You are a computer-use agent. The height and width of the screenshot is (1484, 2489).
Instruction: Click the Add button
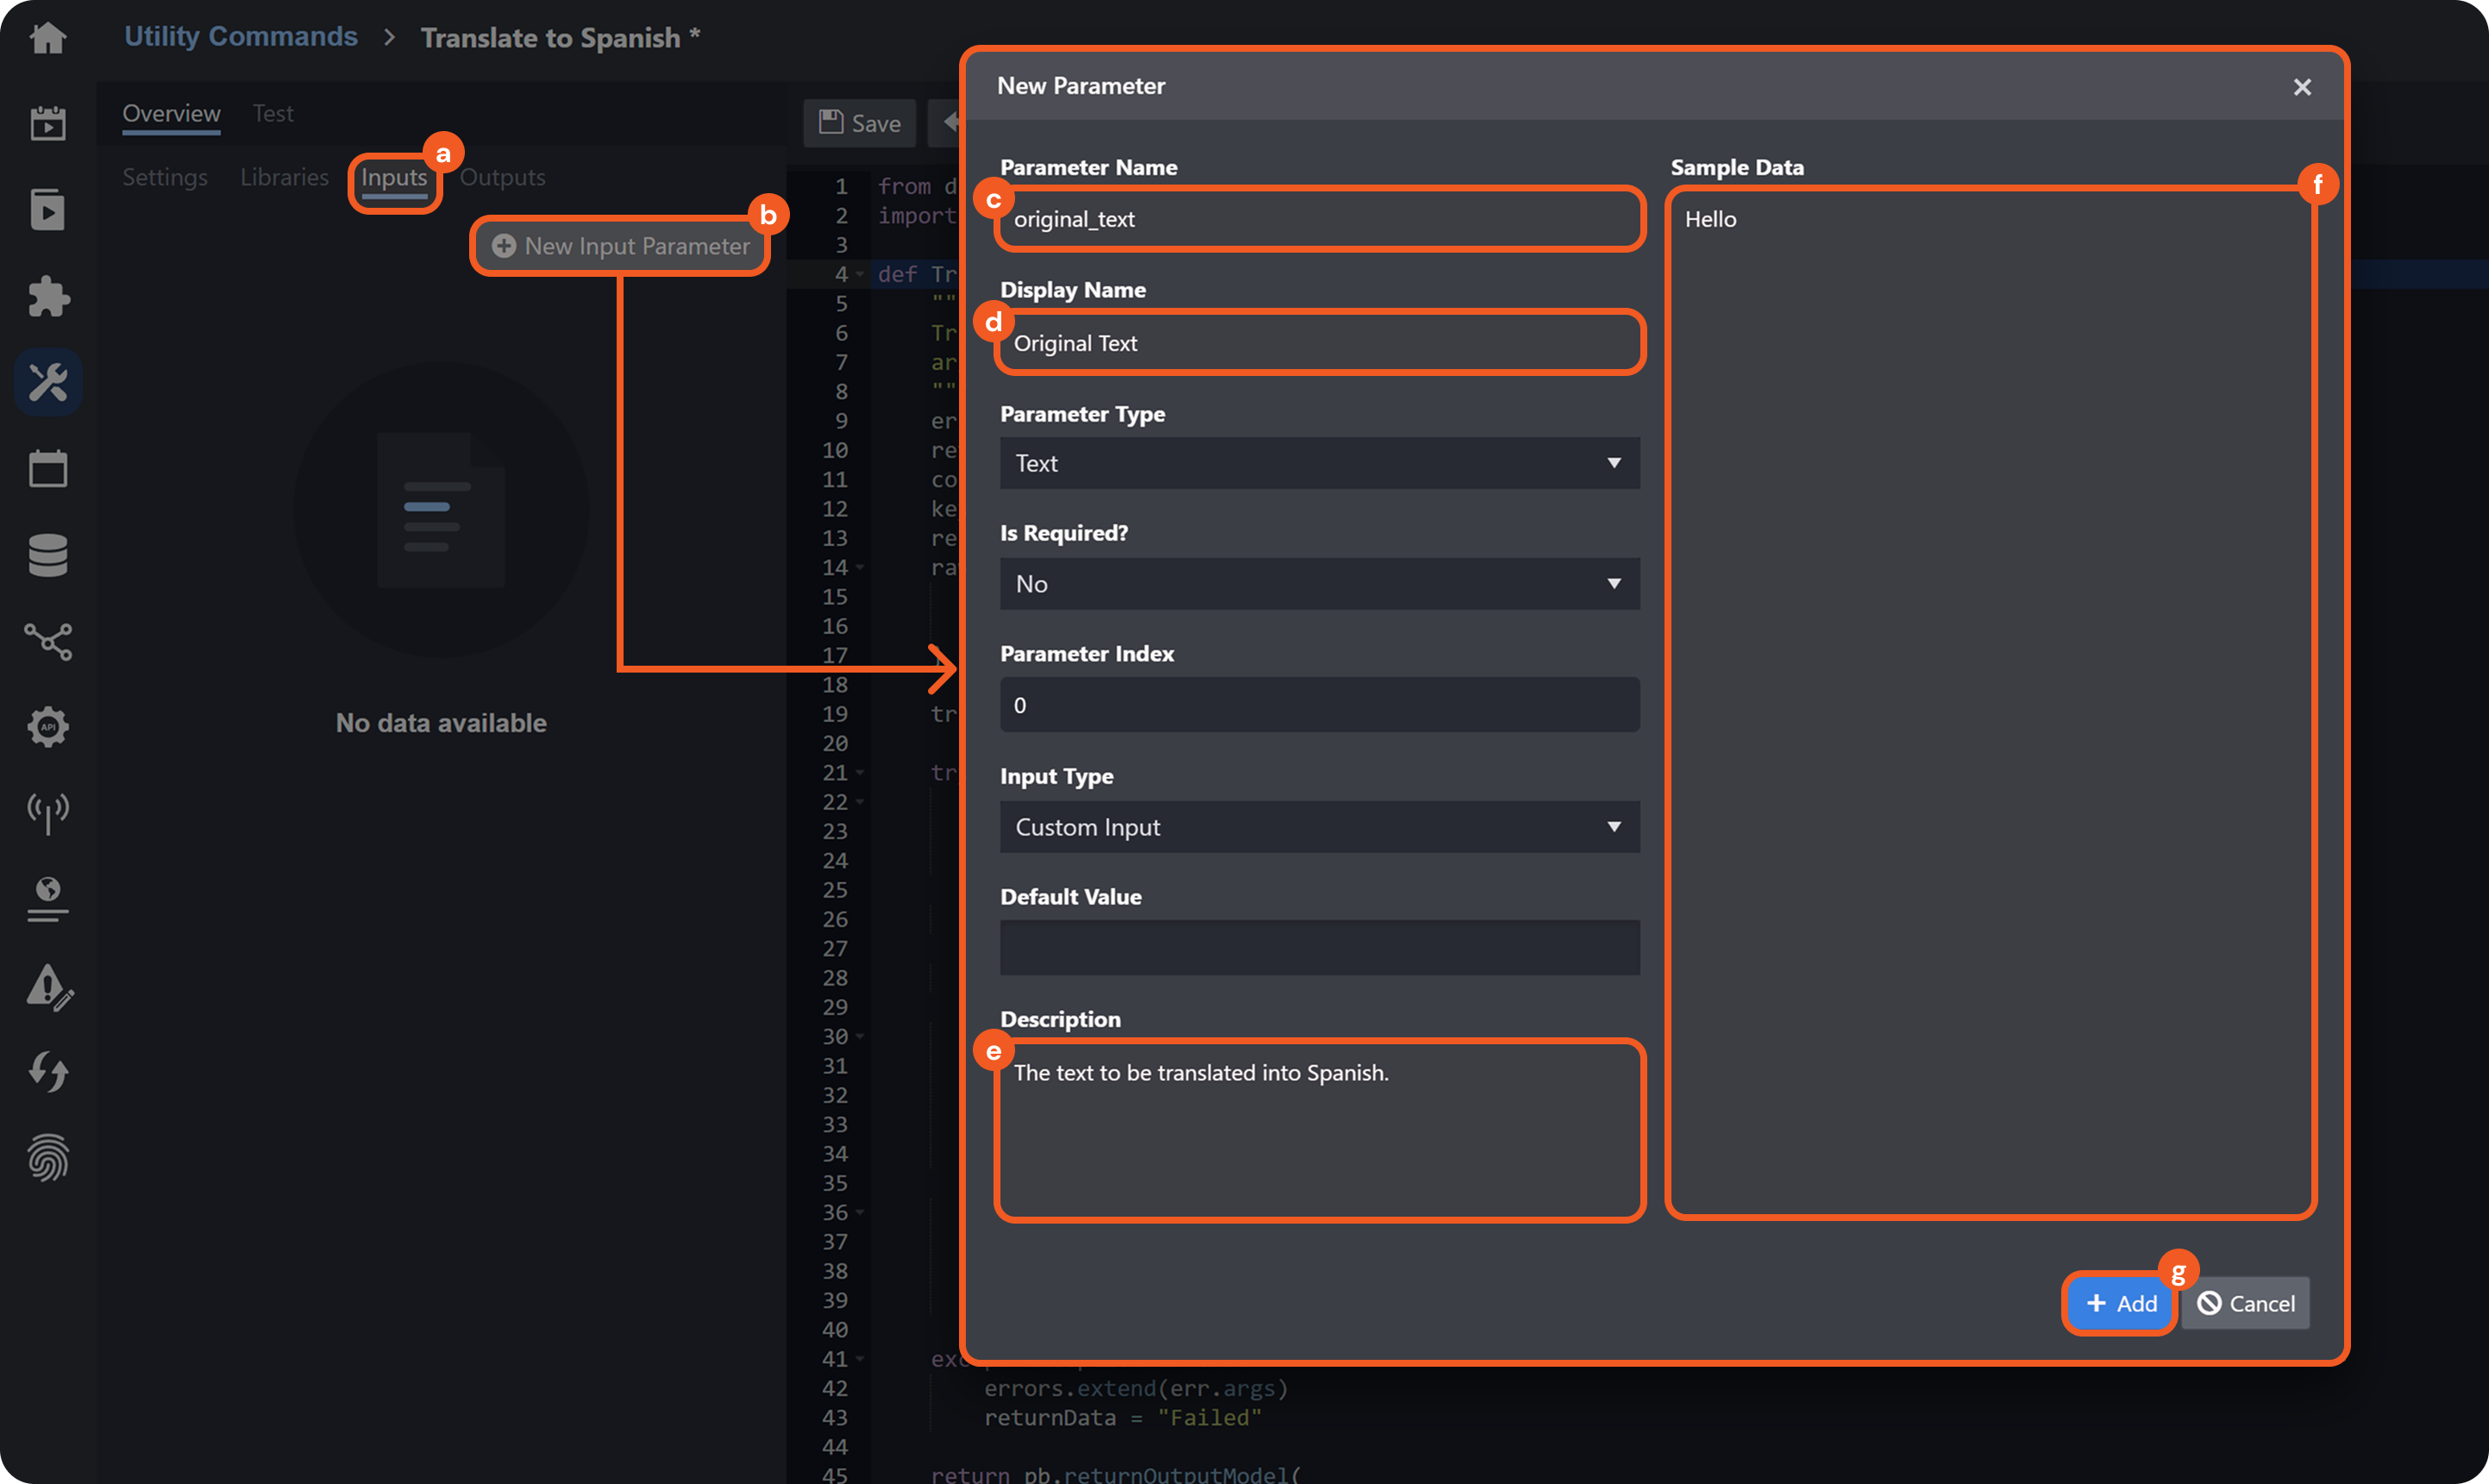point(2120,1303)
